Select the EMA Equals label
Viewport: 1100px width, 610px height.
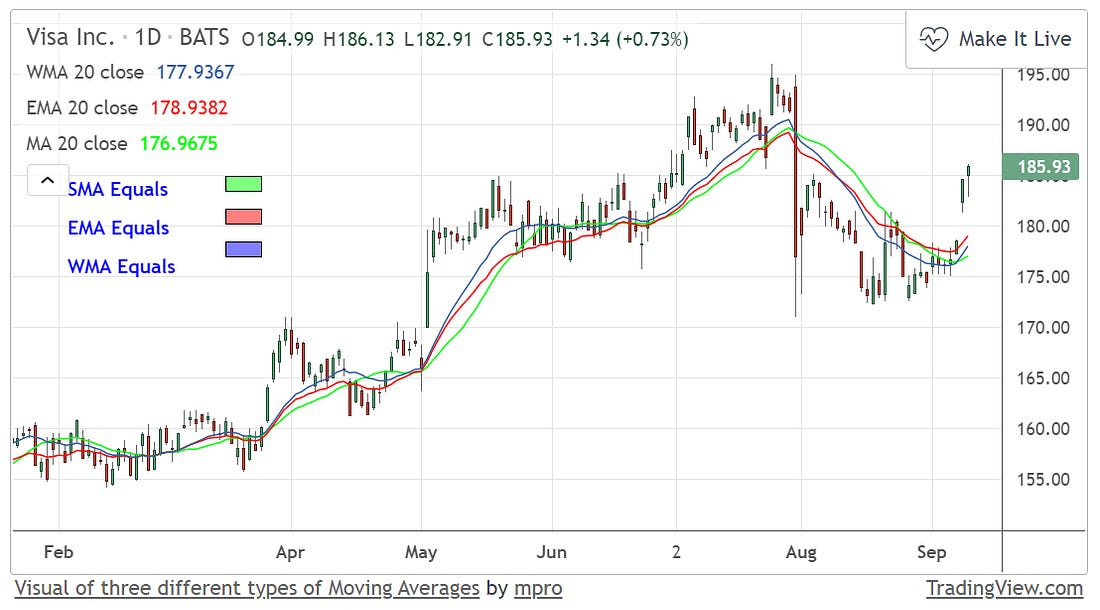[119, 228]
